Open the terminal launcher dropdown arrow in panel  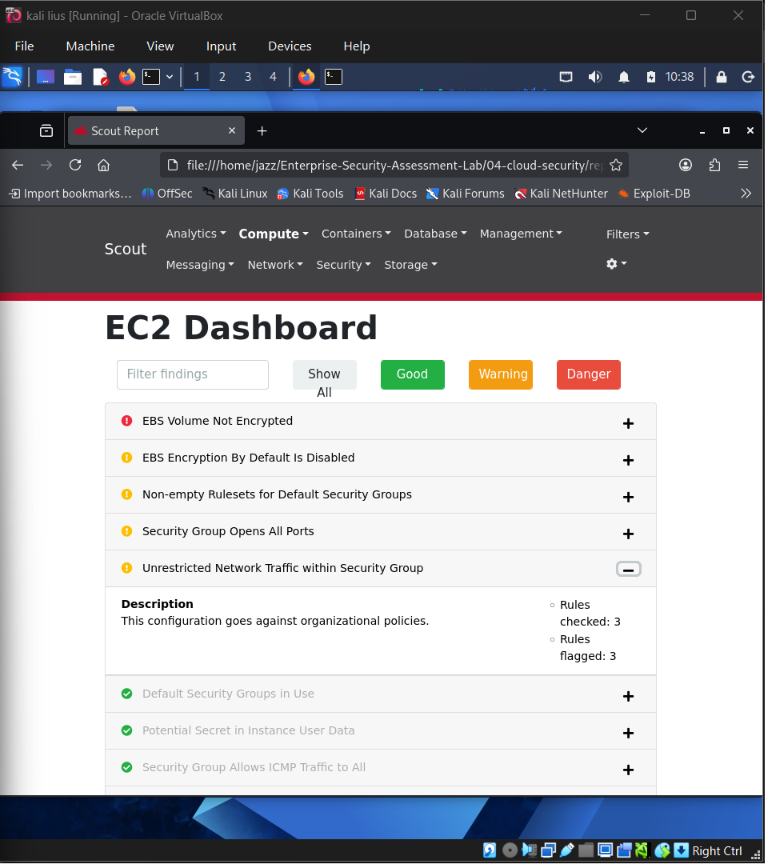(169, 77)
